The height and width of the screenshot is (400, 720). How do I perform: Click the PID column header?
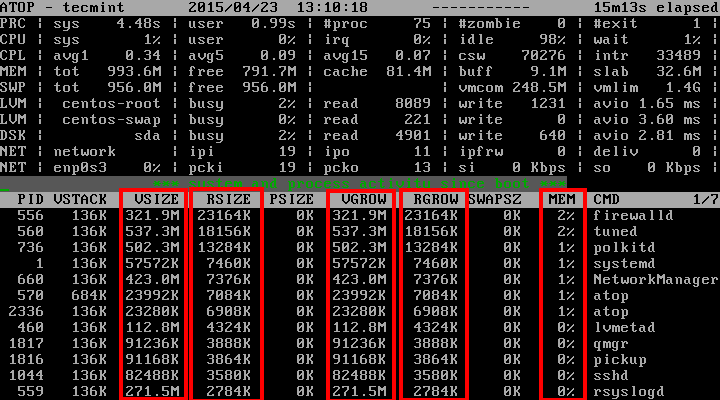[30, 200]
